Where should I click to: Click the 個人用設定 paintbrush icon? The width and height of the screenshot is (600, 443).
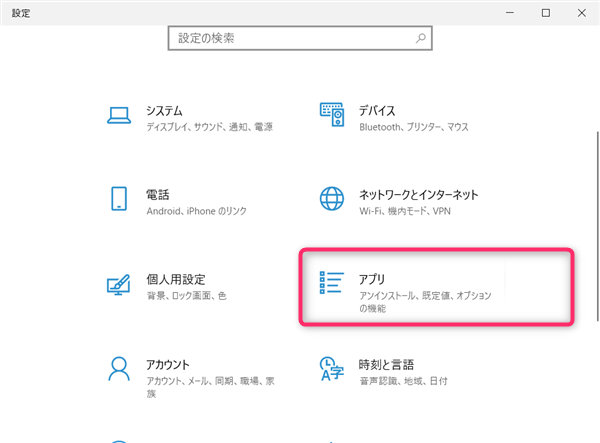tap(119, 284)
